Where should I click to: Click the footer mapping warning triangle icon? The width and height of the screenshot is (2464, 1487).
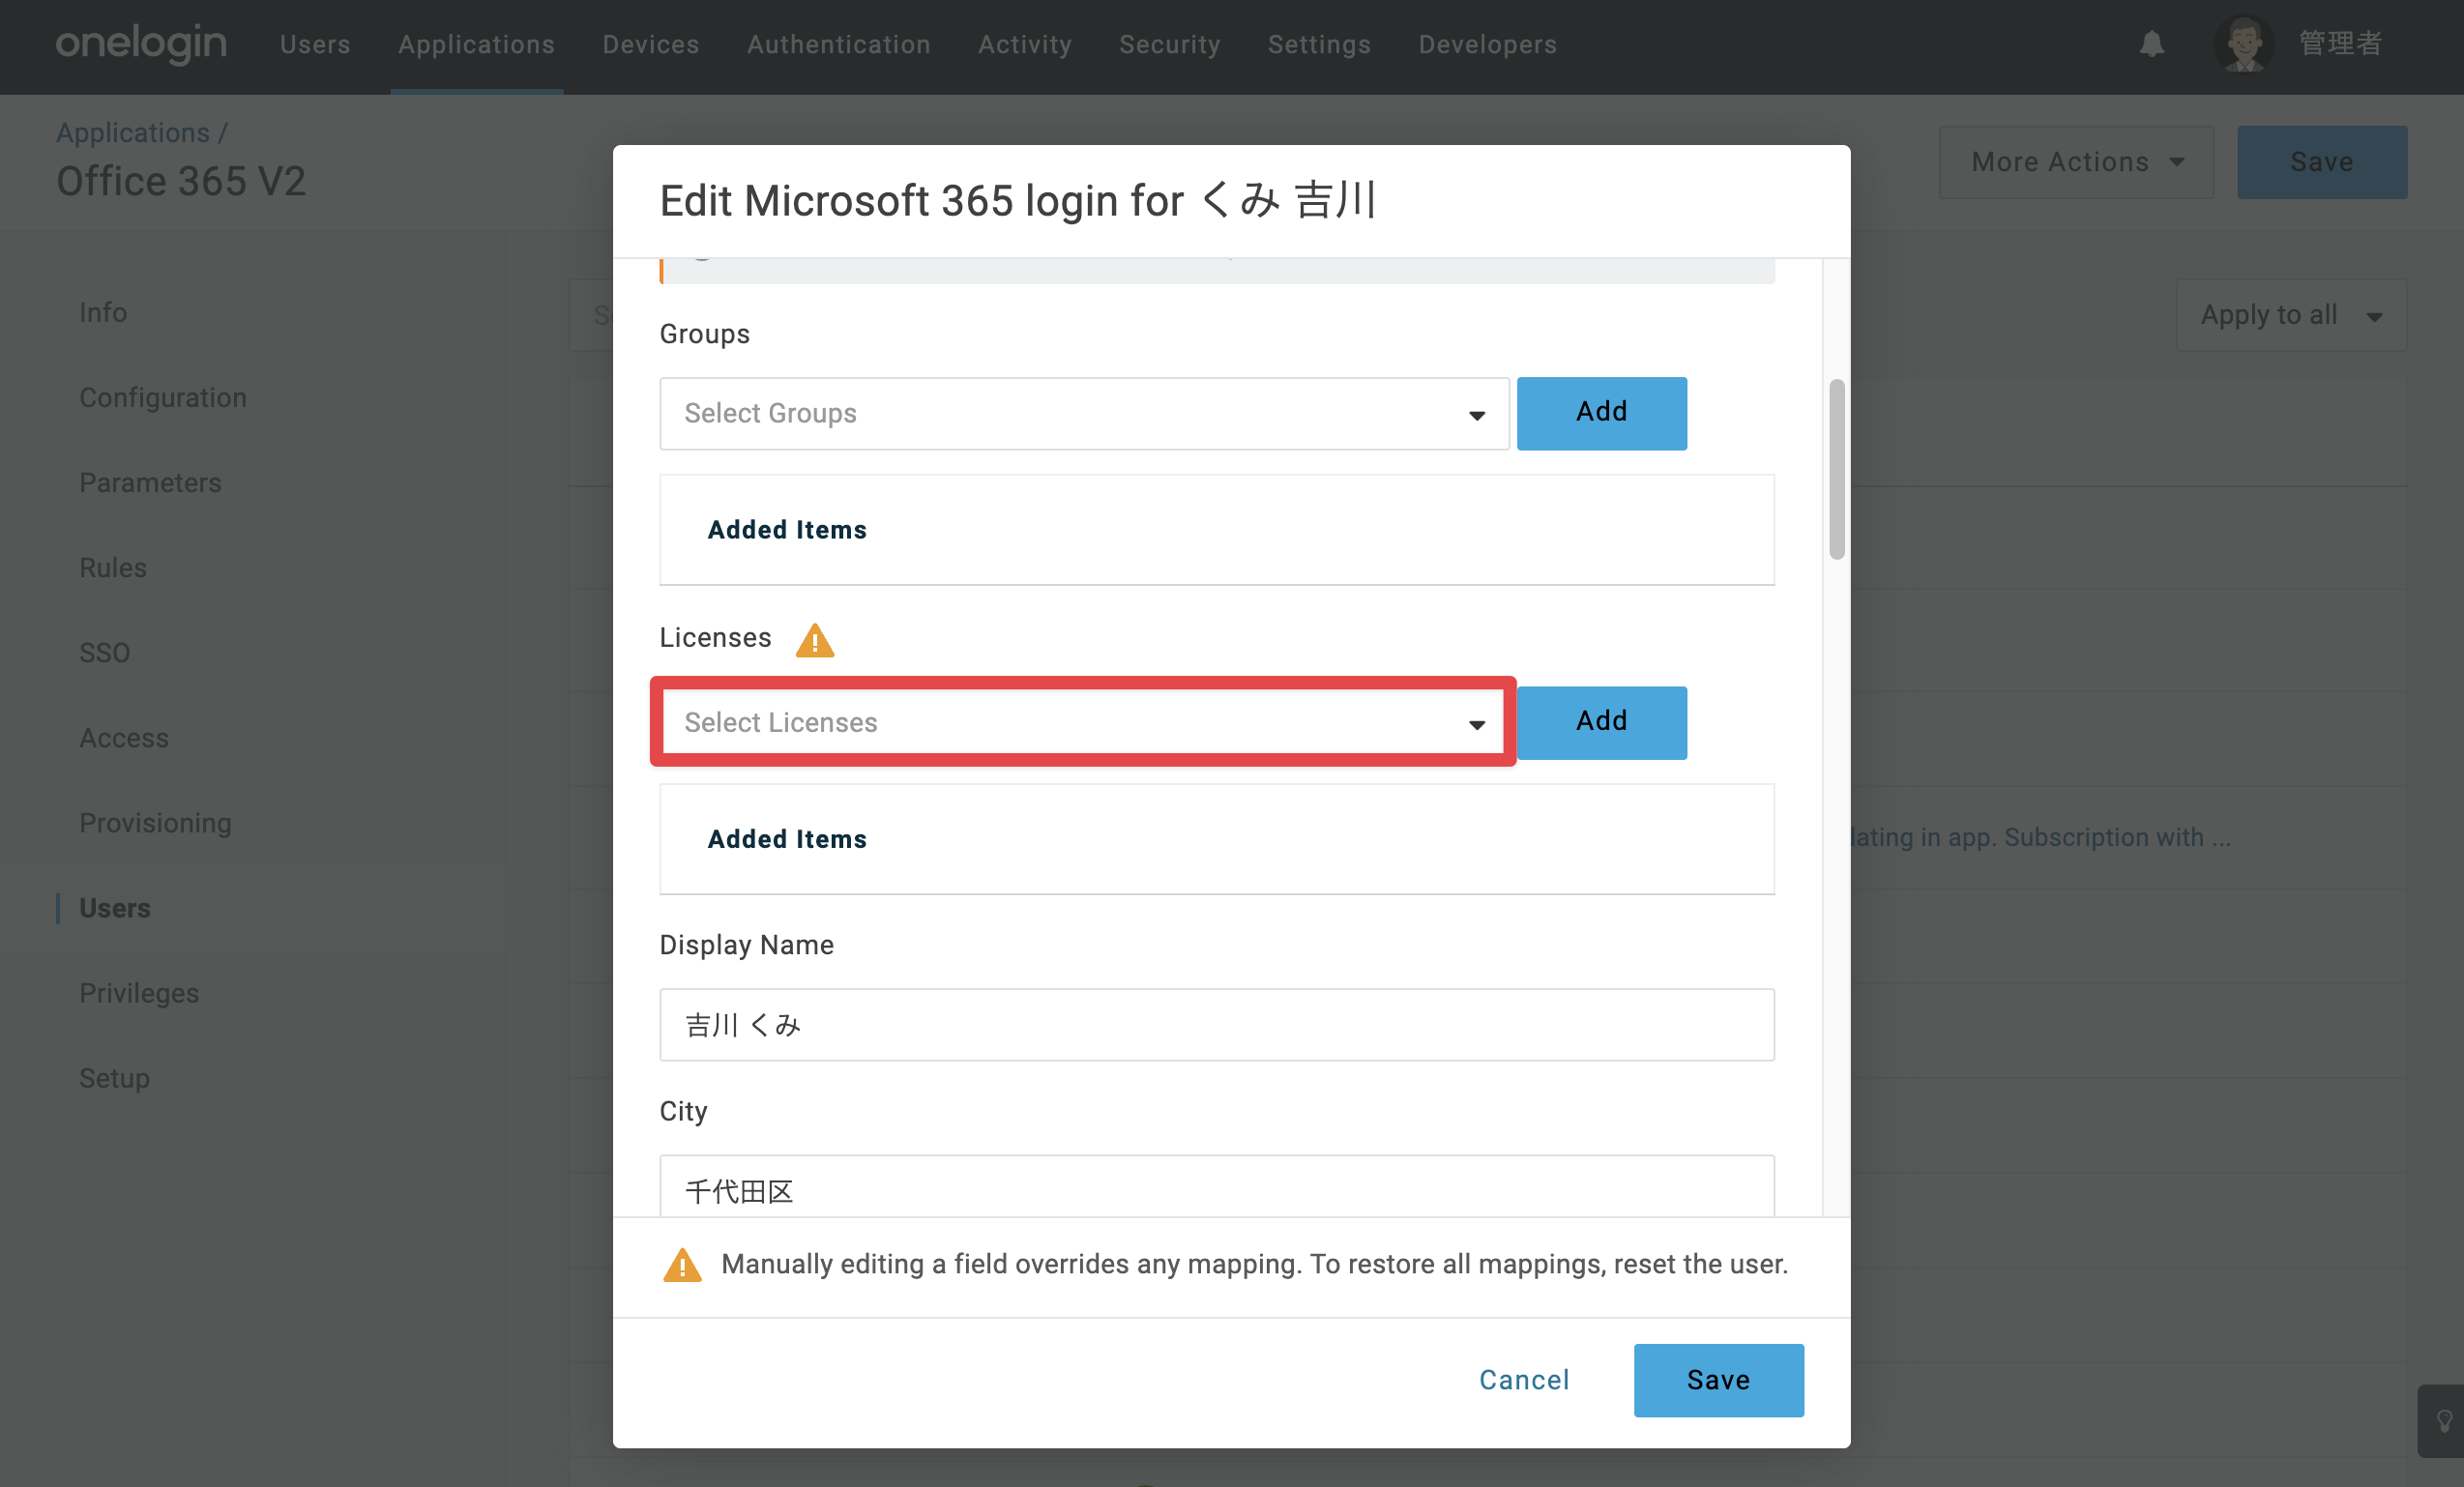tap(683, 1265)
